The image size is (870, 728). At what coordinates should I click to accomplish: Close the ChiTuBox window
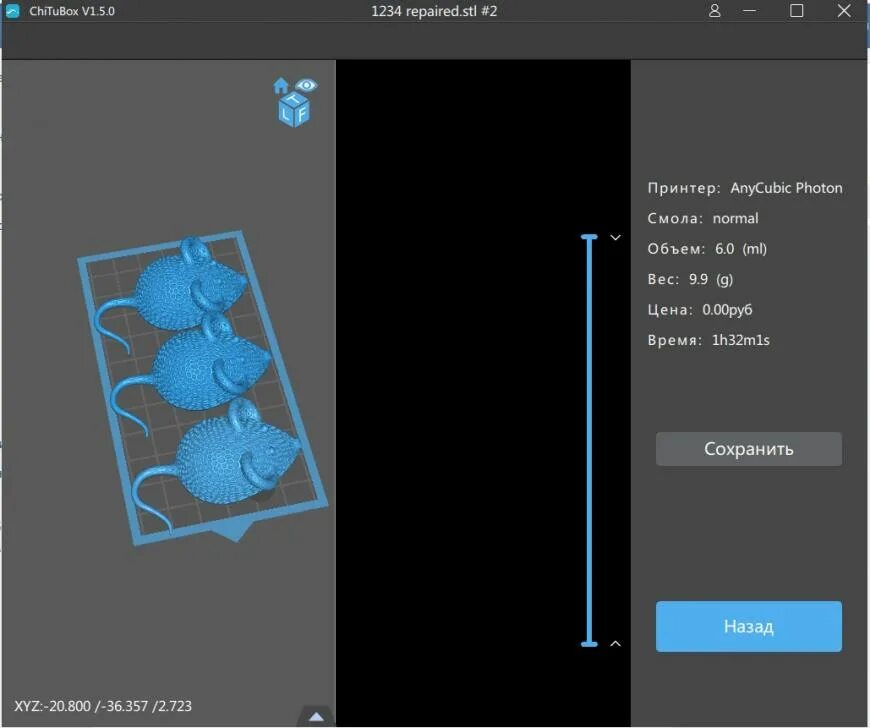point(844,11)
